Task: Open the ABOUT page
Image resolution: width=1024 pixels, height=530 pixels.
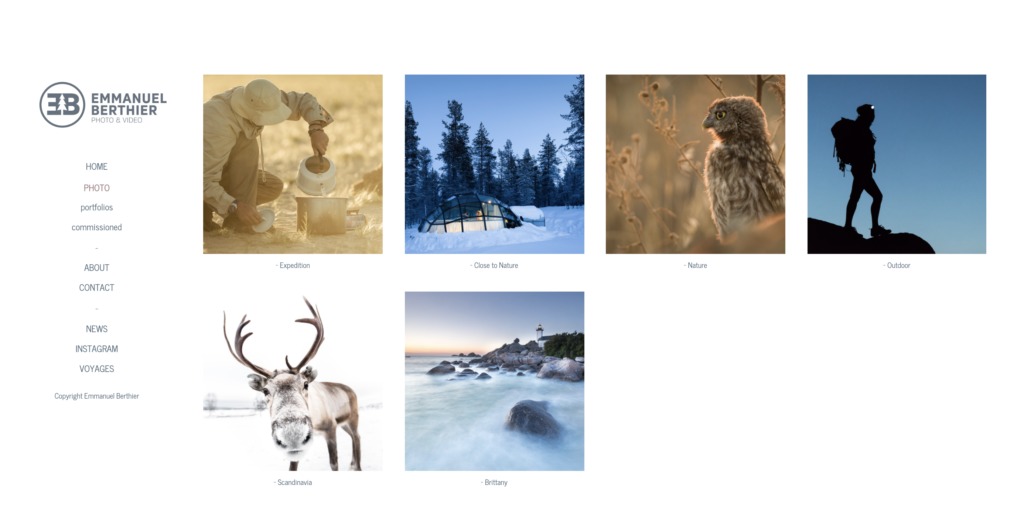Action: click(x=97, y=268)
